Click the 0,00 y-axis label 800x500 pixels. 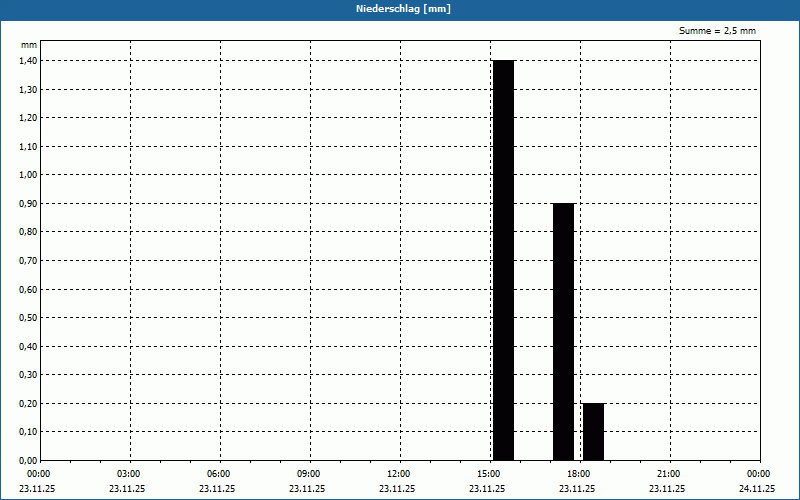tap(28, 460)
